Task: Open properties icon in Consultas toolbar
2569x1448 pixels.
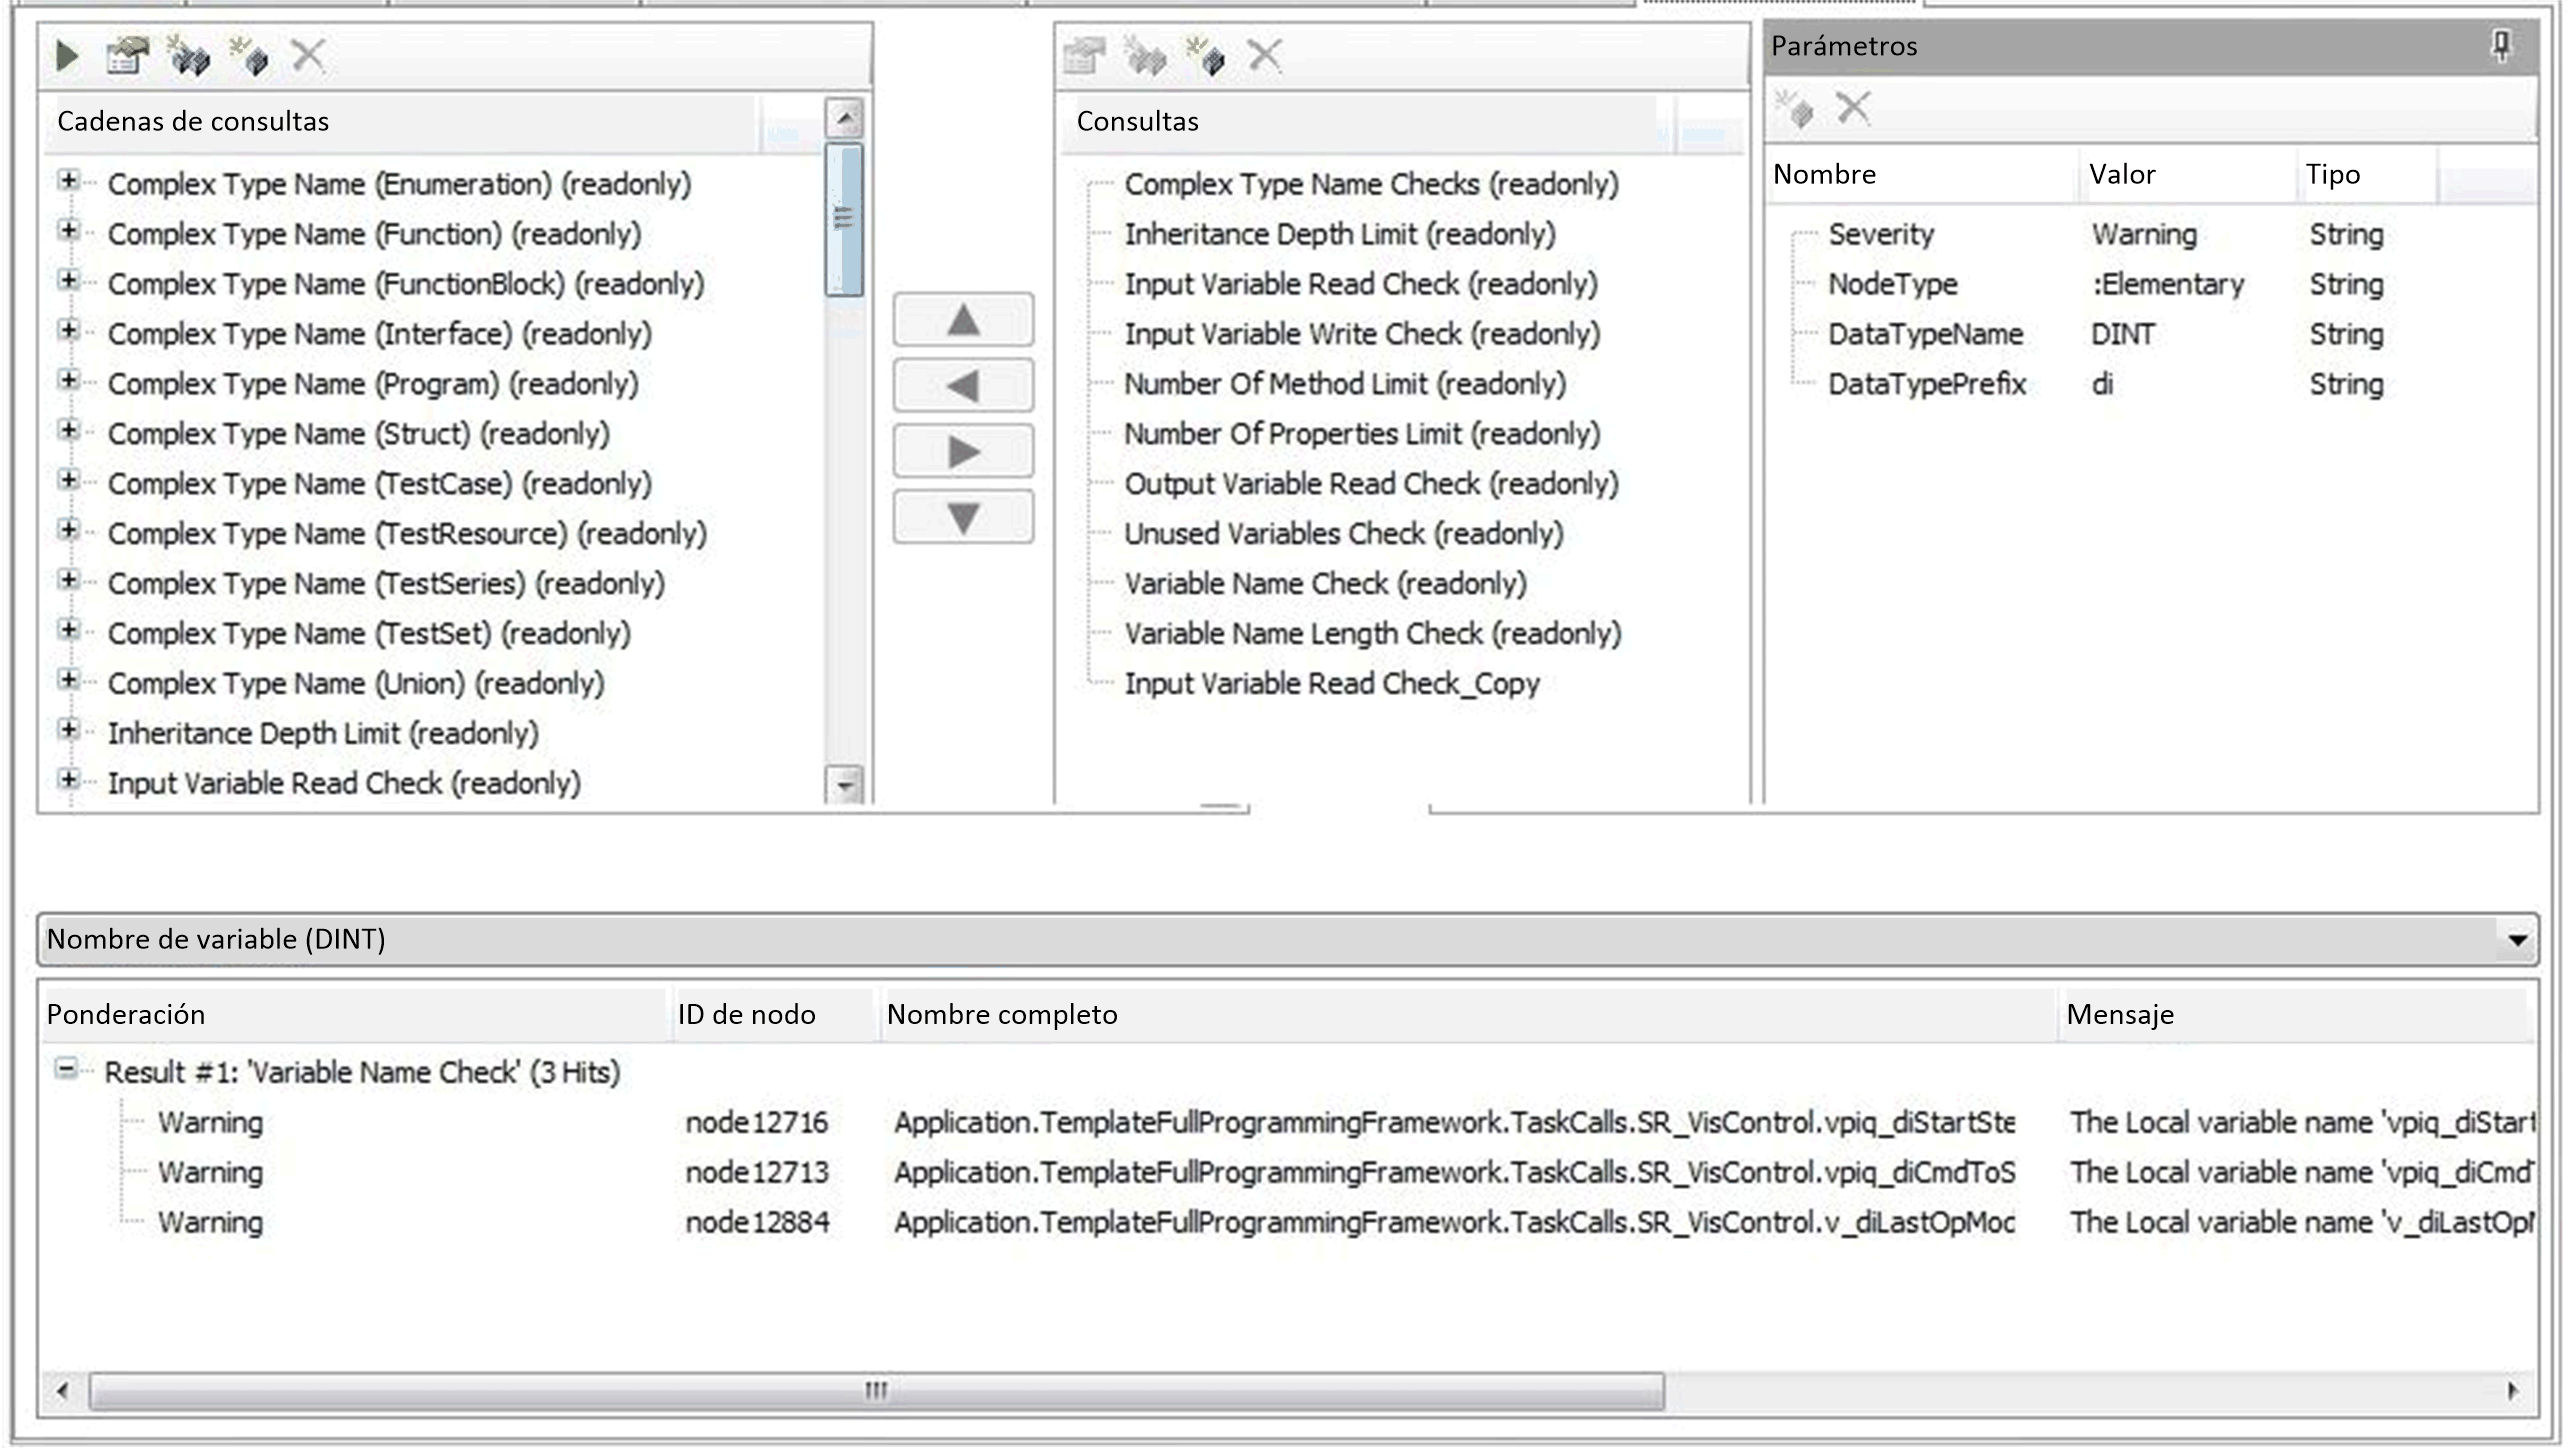Action: (x=1084, y=56)
